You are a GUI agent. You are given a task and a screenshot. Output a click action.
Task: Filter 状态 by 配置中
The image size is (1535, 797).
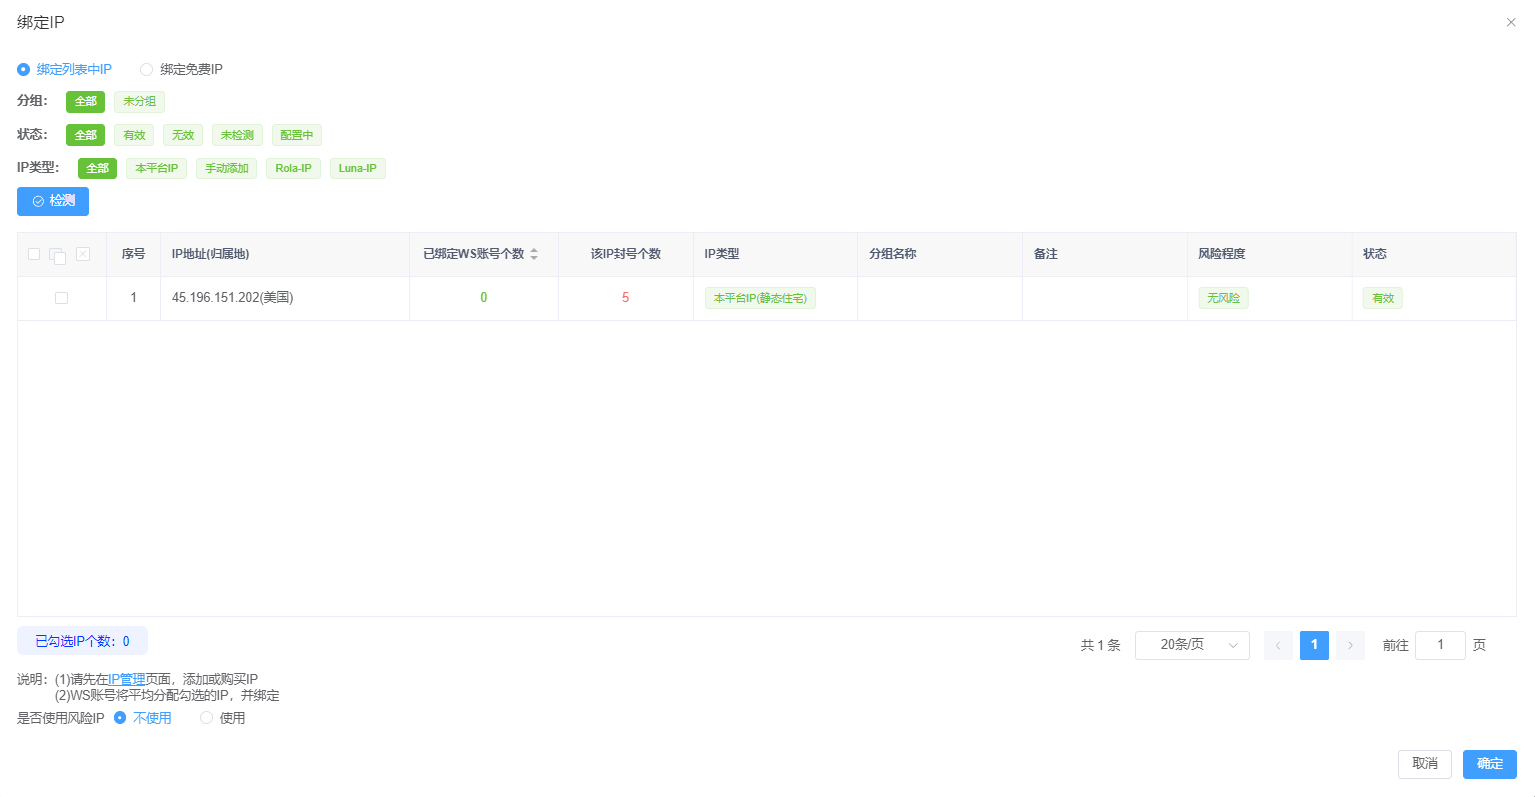click(x=297, y=135)
